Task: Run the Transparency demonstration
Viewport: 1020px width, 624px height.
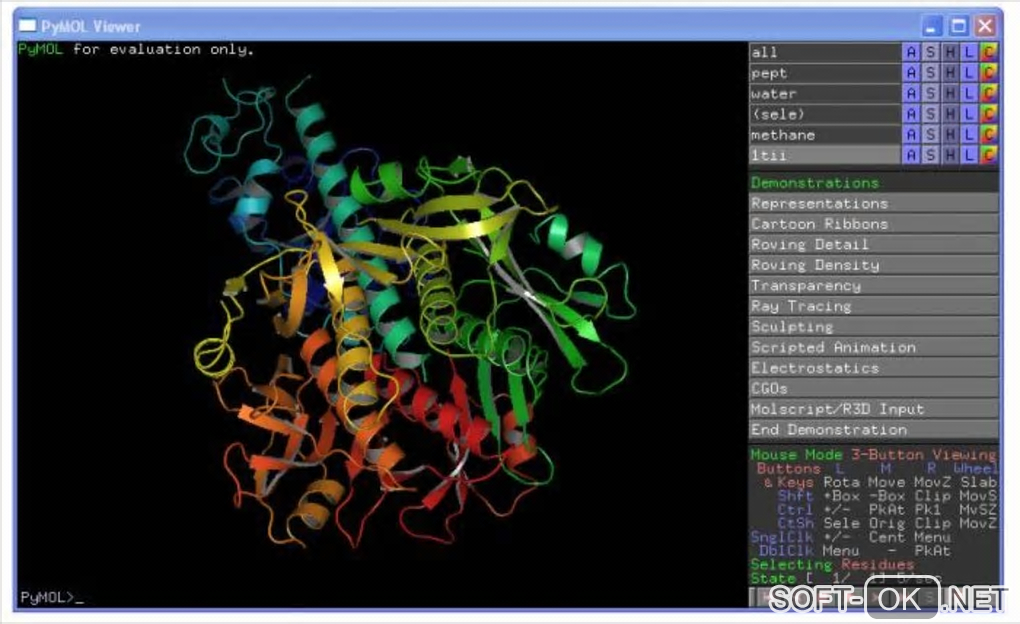Action: tap(874, 286)
